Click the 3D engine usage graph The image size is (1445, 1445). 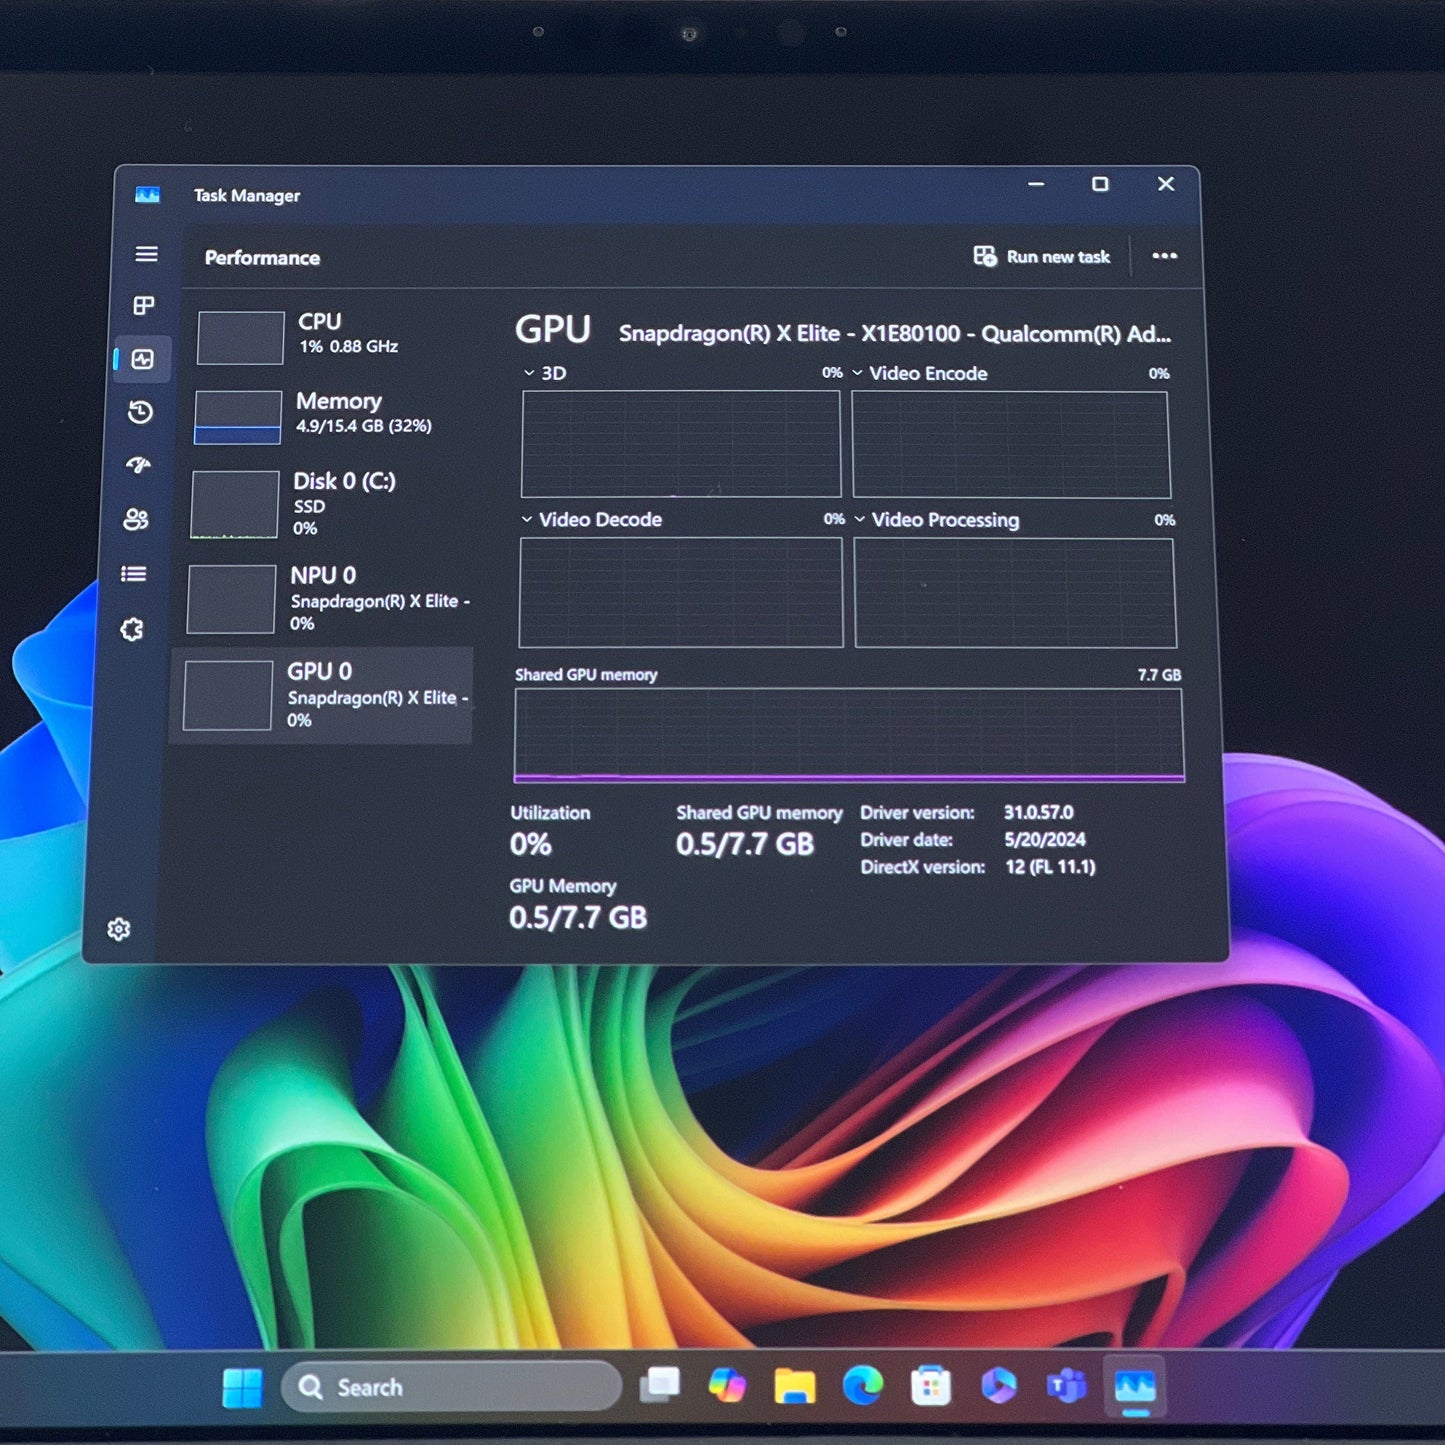(x=681, y=444)
